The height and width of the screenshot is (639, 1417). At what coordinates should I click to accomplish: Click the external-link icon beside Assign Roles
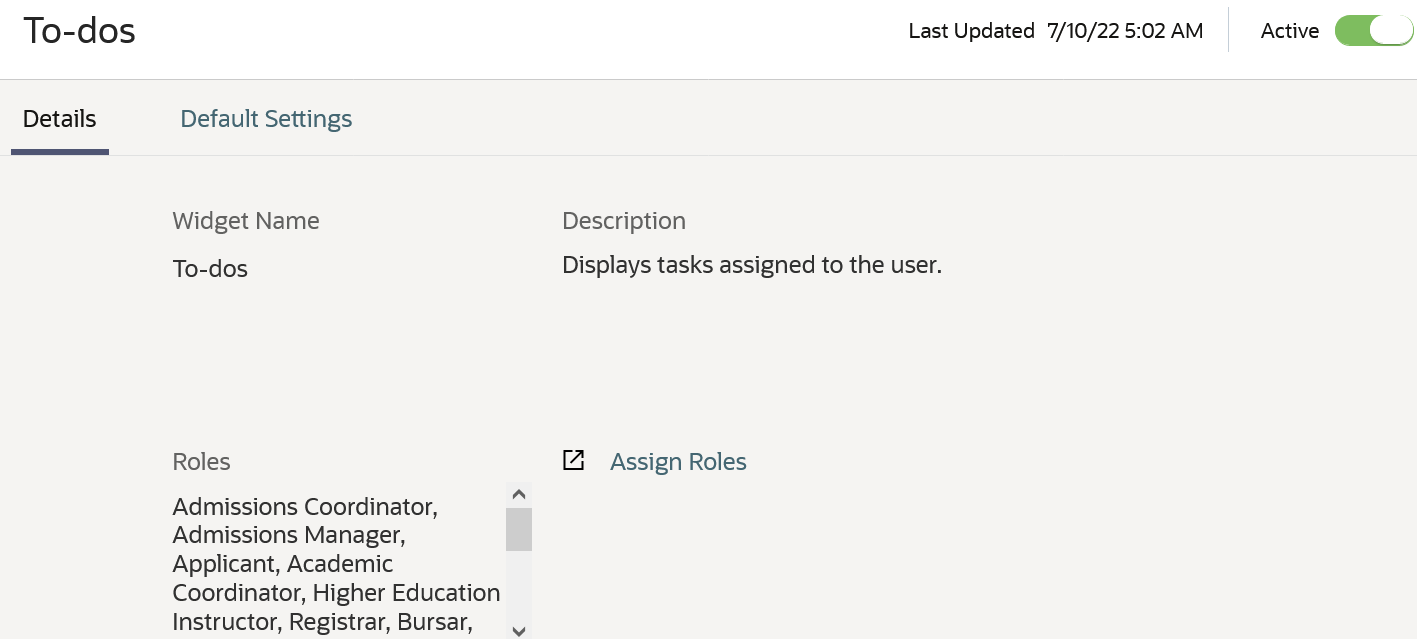(x=573, y=460)
